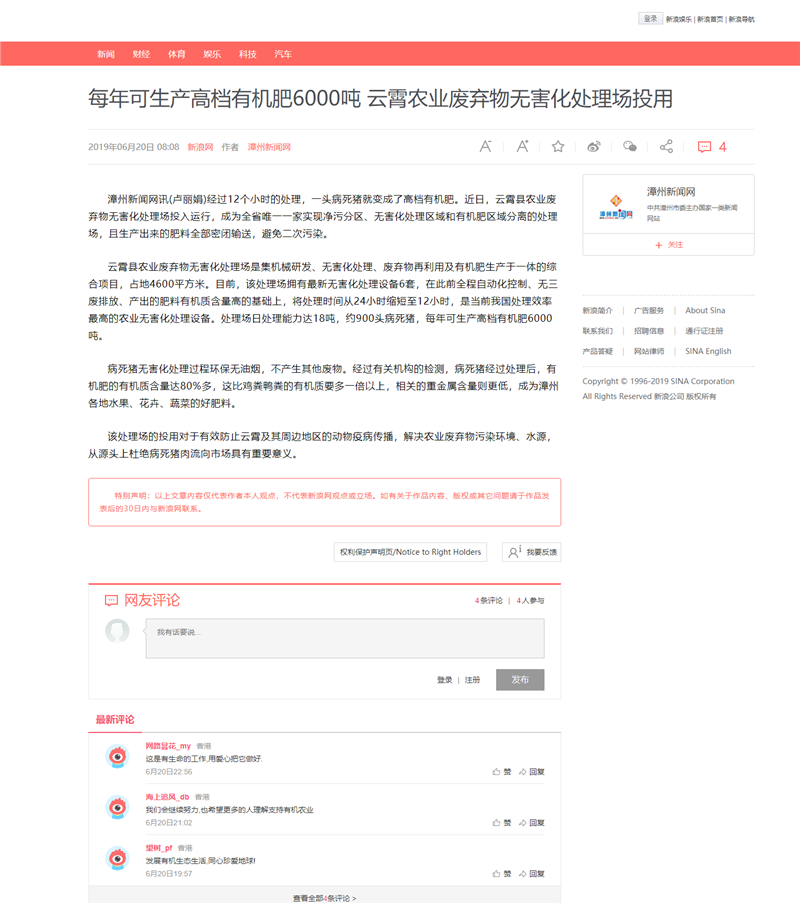Switch to the 最新评论 tab
800x904 pixels.
point(115,720)
